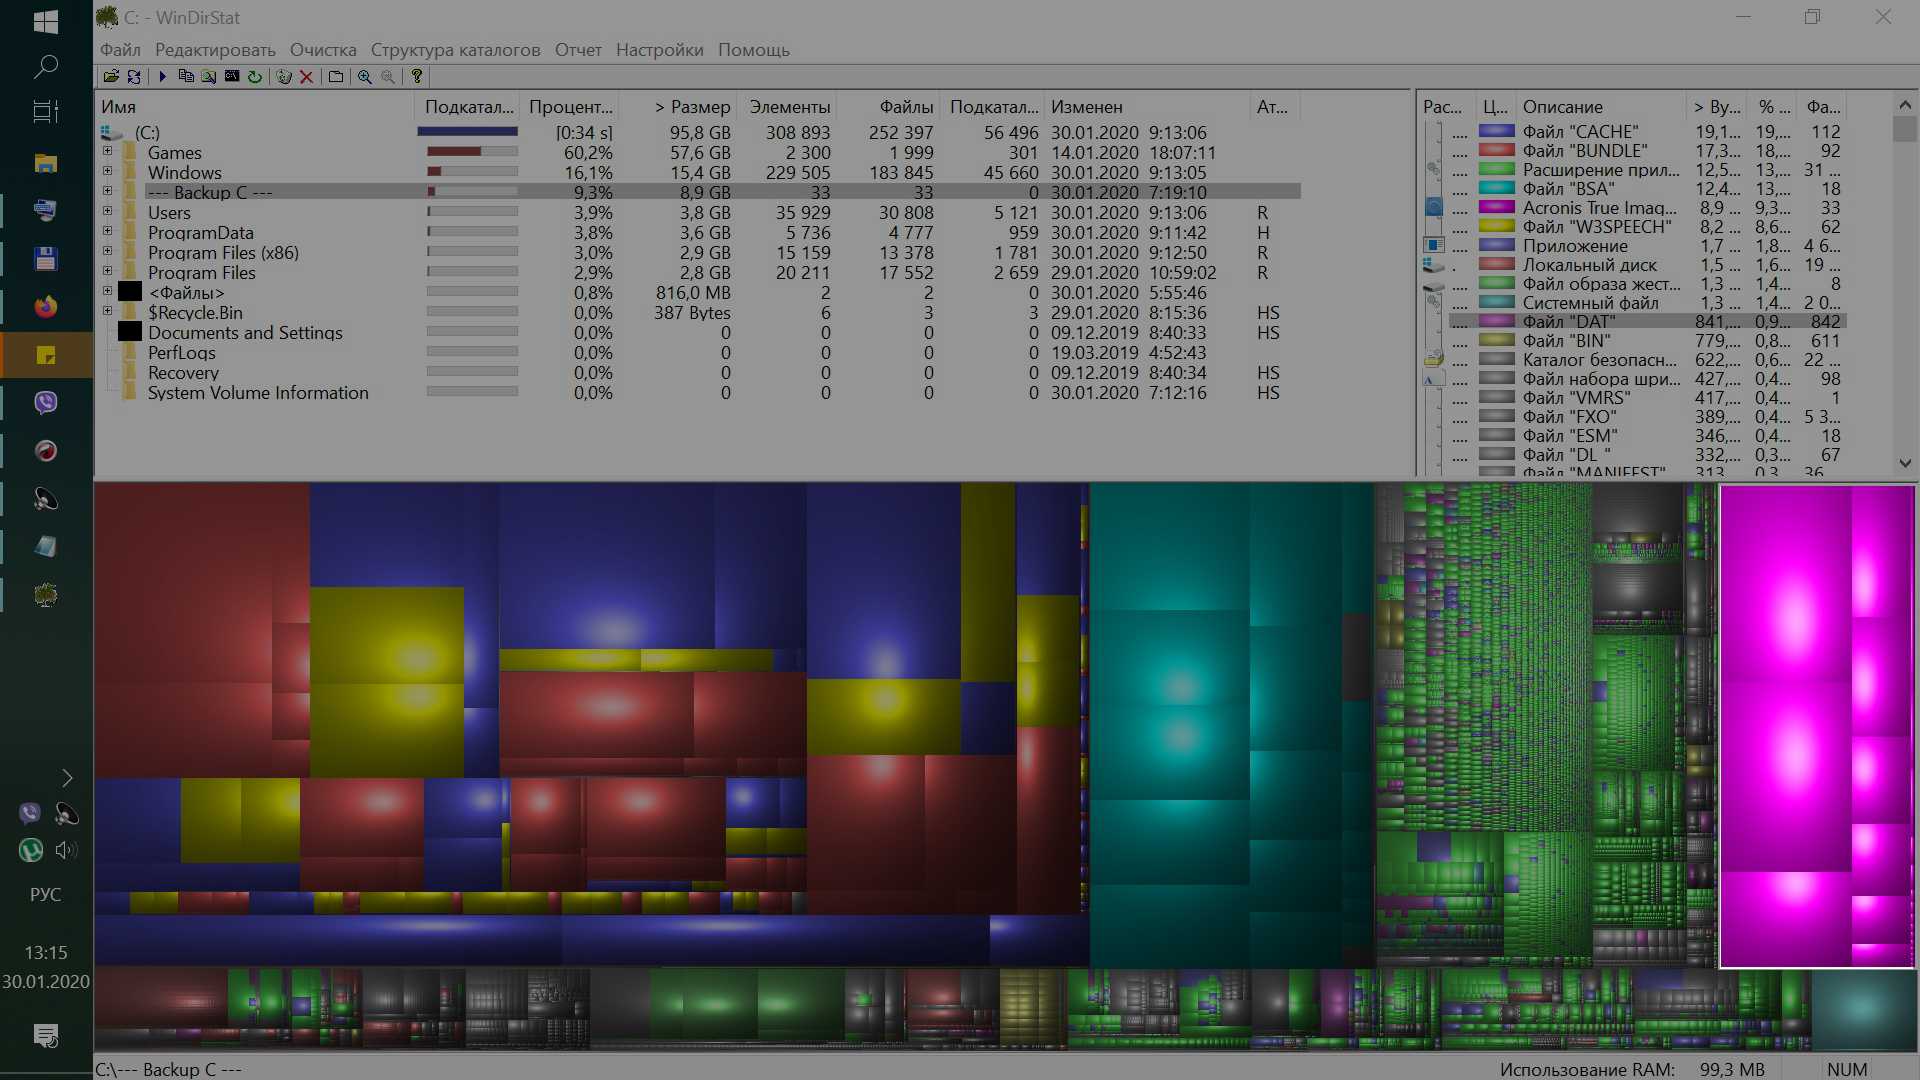Viewport: 1920px width, 1080px height.
Task: Sort by the Размер column header
Action: 693,107
